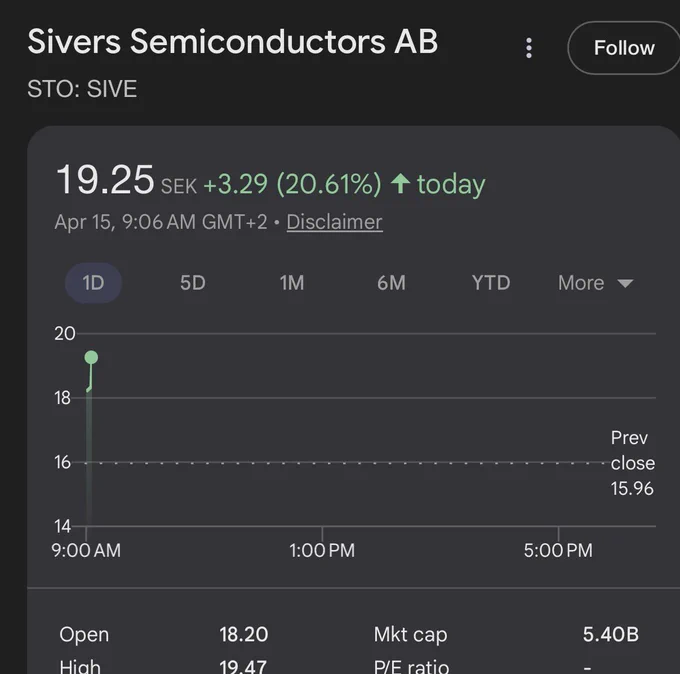Viewport: 680px width, 674px height.
Task: Click the Mkt cap 5.40B value
Action: pyautogui.click(x=611, y=635)
